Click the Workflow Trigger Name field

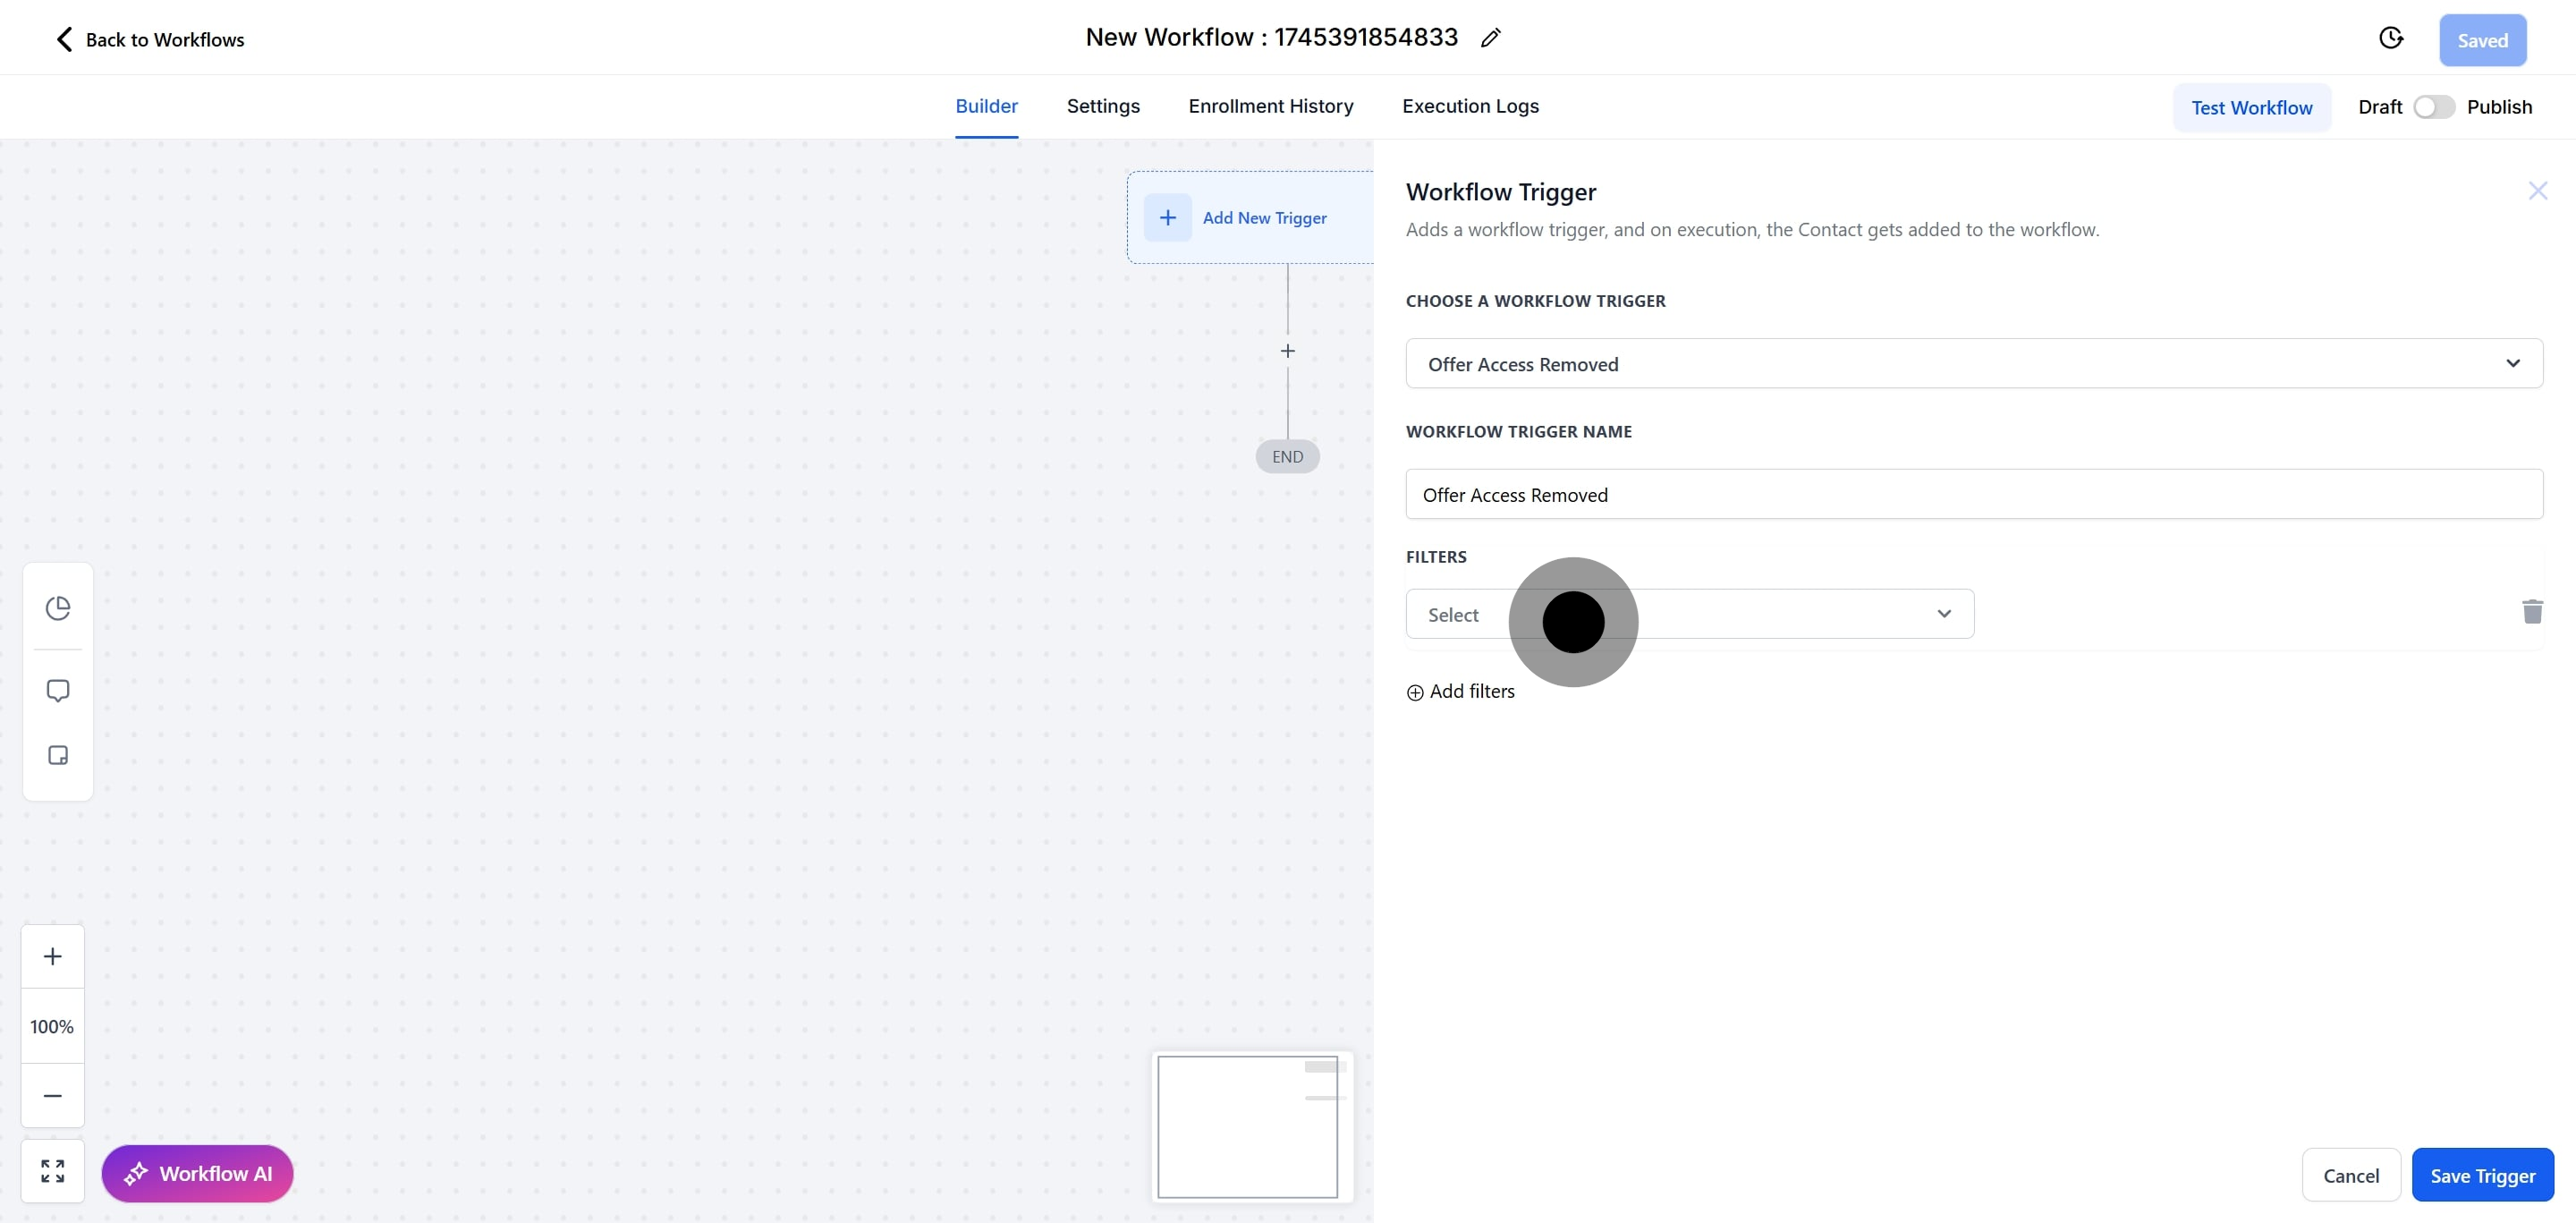tap(1973, 495)
